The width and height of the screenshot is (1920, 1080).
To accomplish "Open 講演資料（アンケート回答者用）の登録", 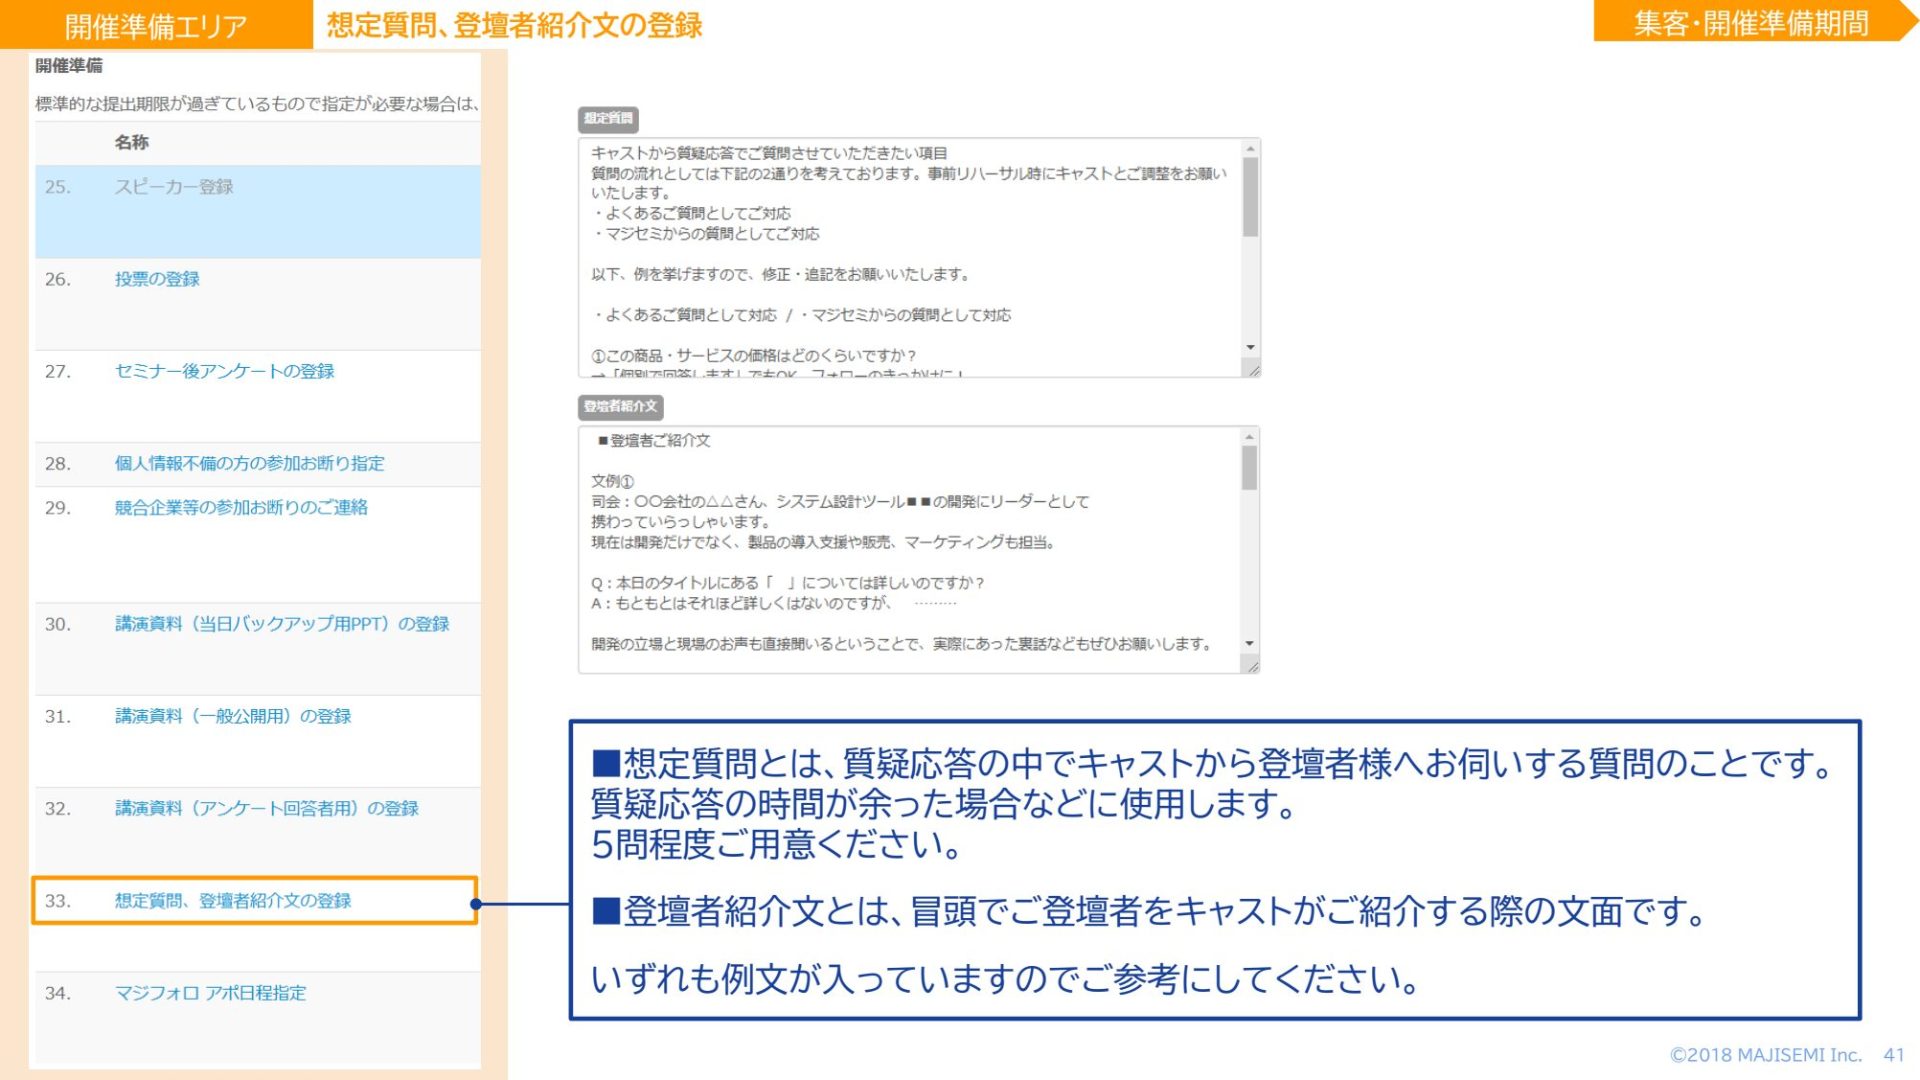I will [266, 808].
